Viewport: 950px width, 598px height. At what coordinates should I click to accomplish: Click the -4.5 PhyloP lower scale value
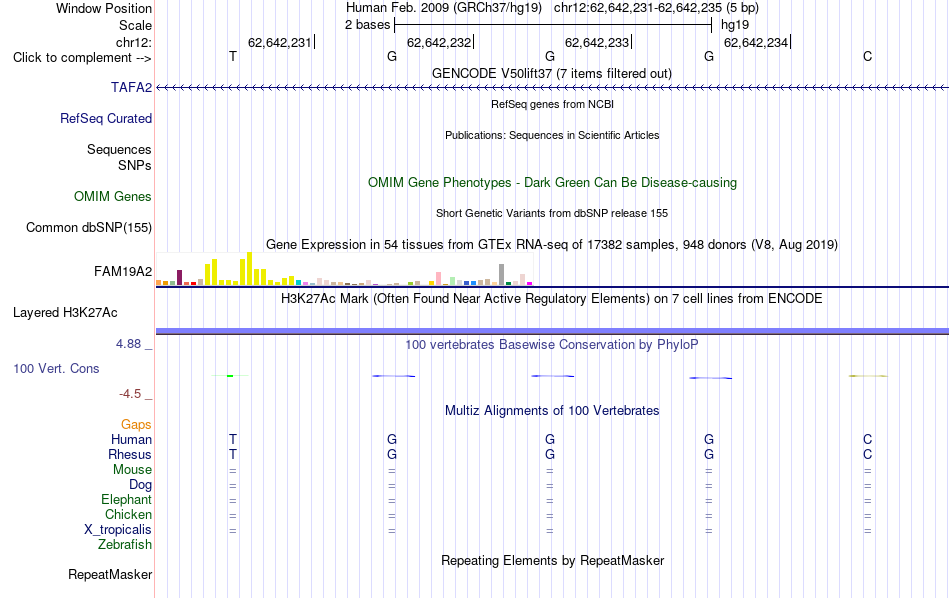130,394
